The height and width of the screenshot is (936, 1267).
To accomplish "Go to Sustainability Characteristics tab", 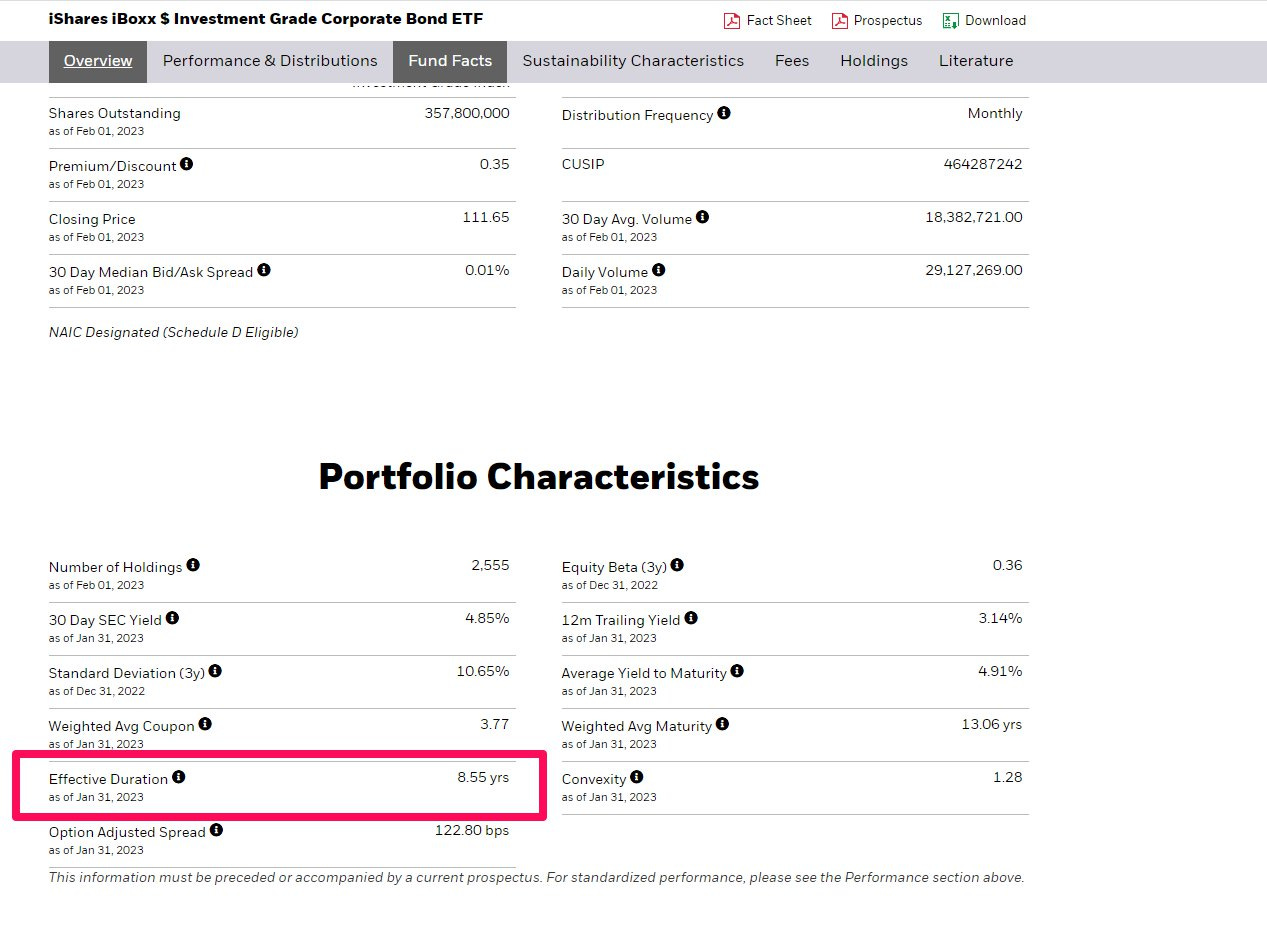I will click(x=633, y=61).
